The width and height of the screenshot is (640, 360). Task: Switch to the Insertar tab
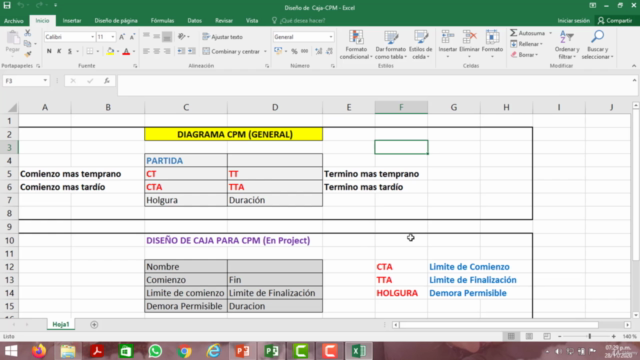point(72,20)
